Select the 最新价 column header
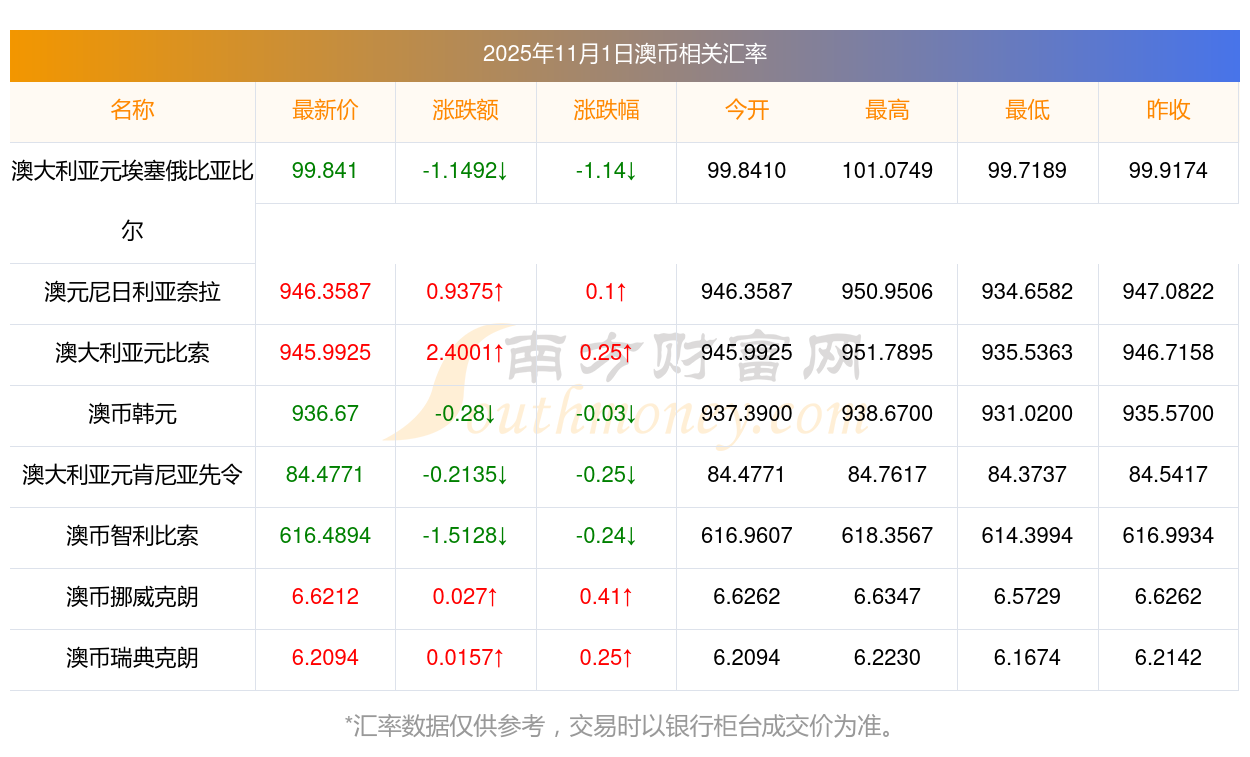1250x757 pixels. point(325,110)
